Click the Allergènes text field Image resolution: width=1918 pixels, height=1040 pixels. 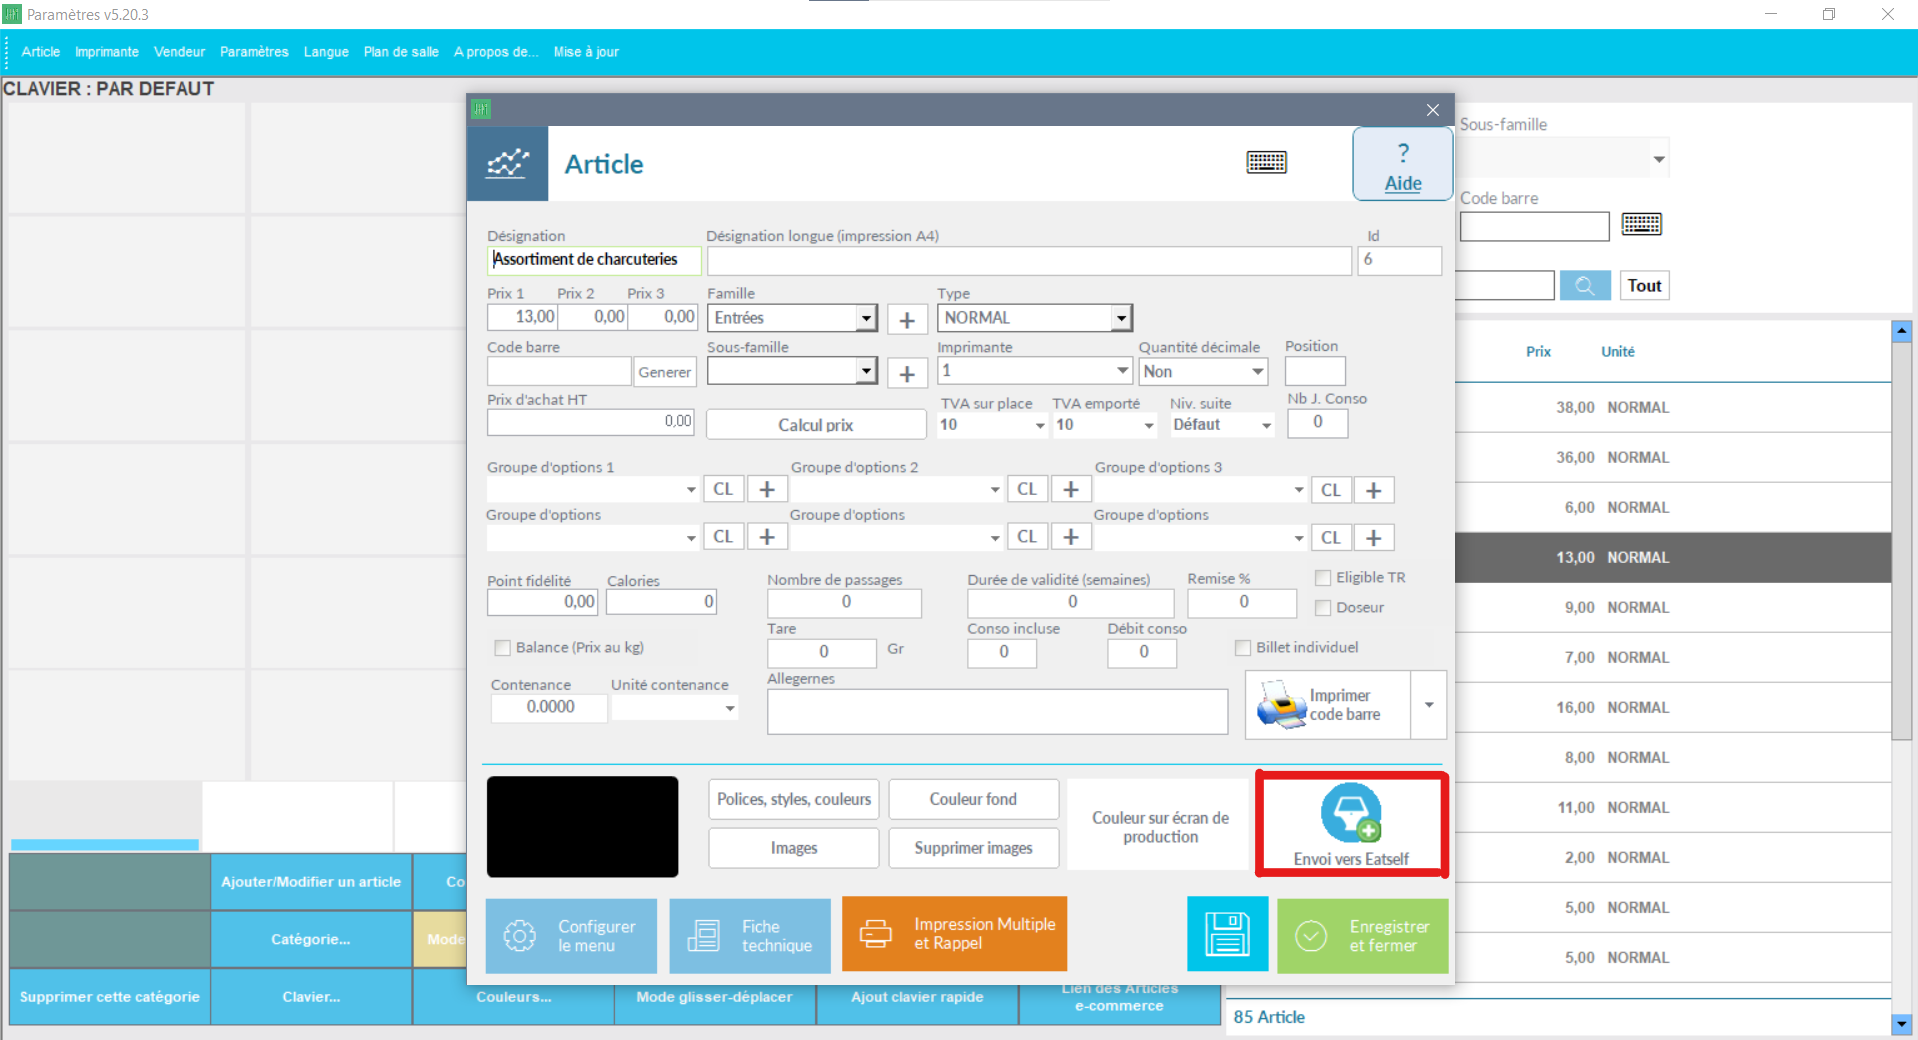coord(997,712)
